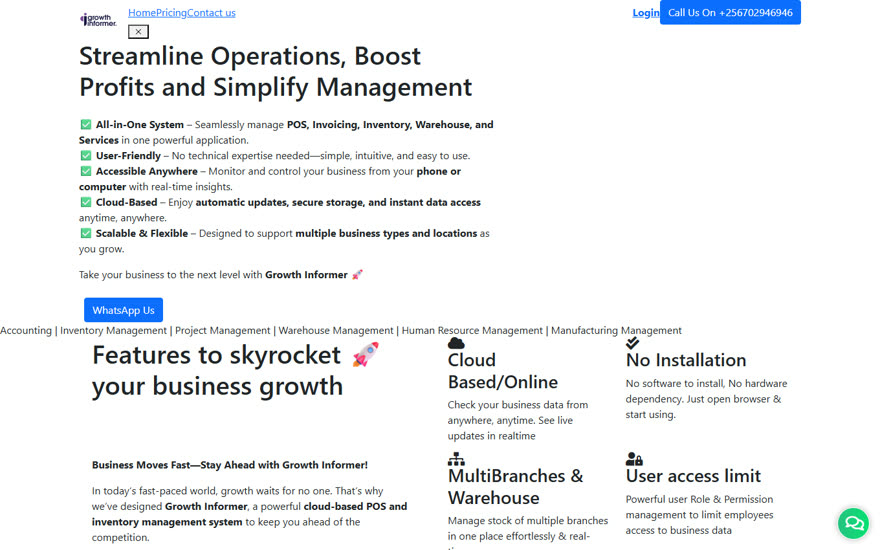Image resolution: width=880 pixels, height=550 pixels.
Task: Open the Home navigation link
Action: (x=141, y=12)
